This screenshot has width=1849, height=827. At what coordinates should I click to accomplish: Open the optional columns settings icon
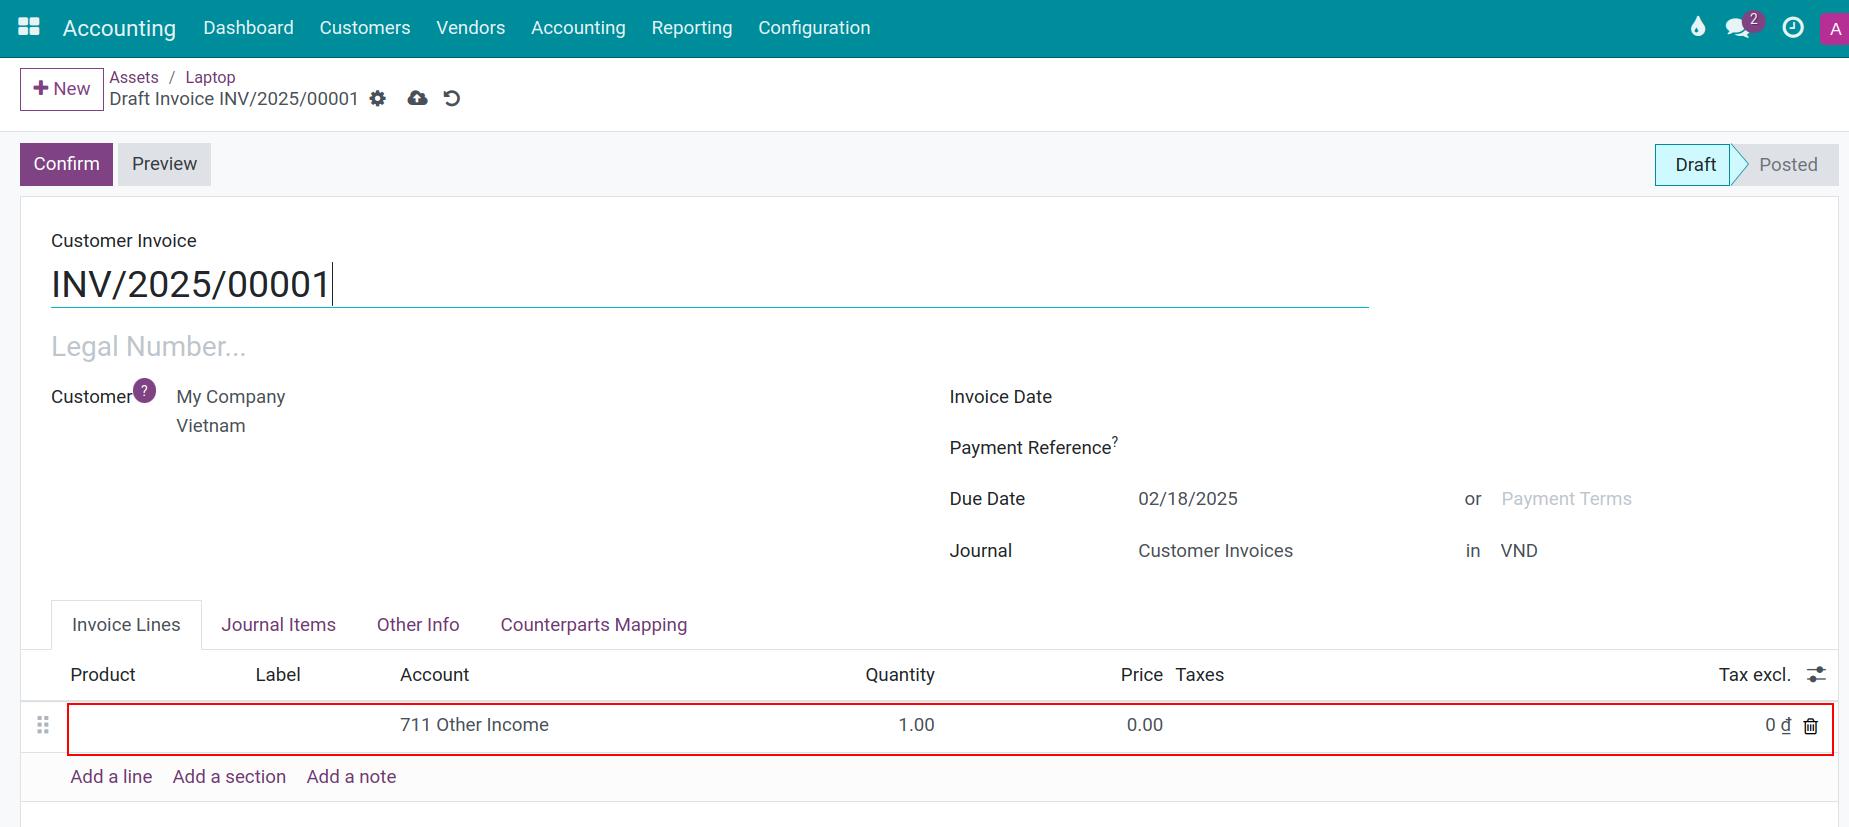click(1816, 675)
